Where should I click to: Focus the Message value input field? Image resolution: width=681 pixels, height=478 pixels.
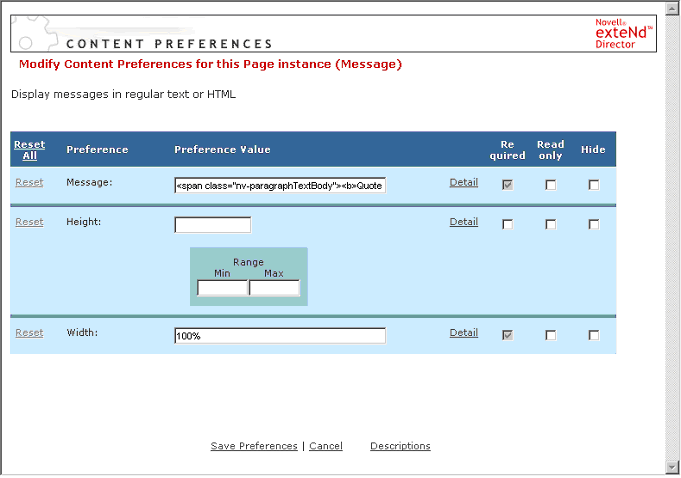[280, 185]
